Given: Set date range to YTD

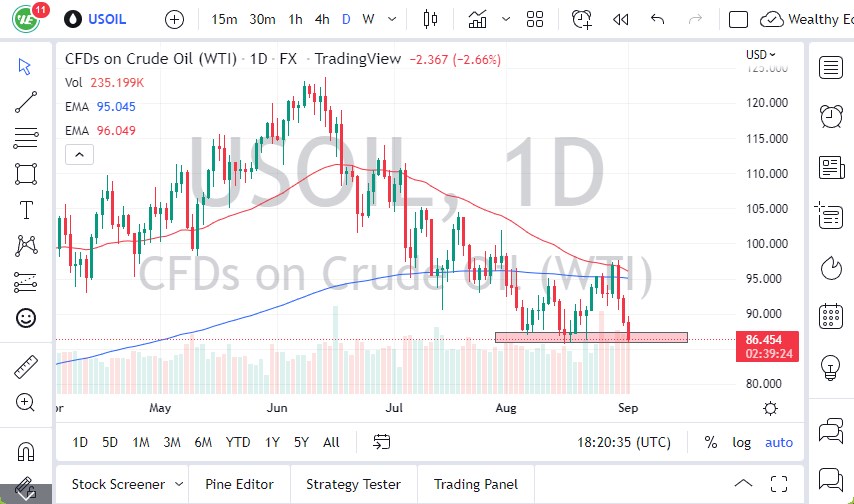Looking at the screenshot, I should tap(238, 442).
